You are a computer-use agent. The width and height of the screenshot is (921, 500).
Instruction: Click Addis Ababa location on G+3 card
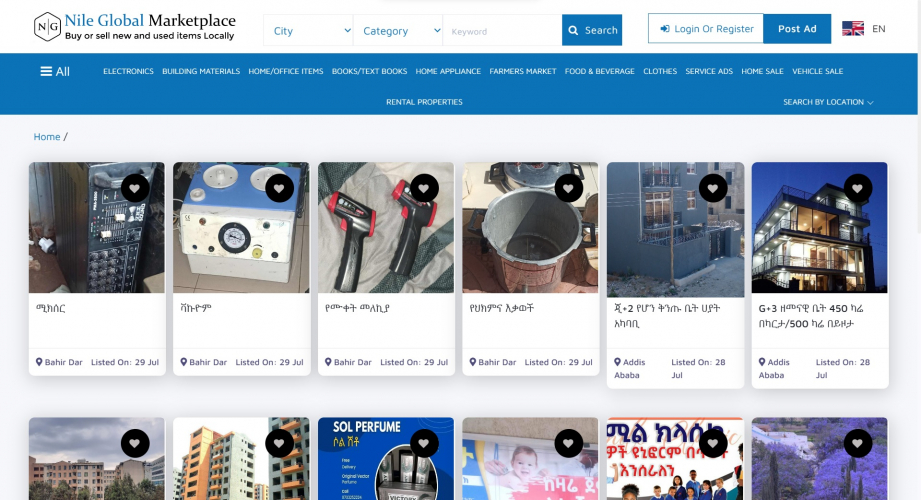tap(774, 369)
